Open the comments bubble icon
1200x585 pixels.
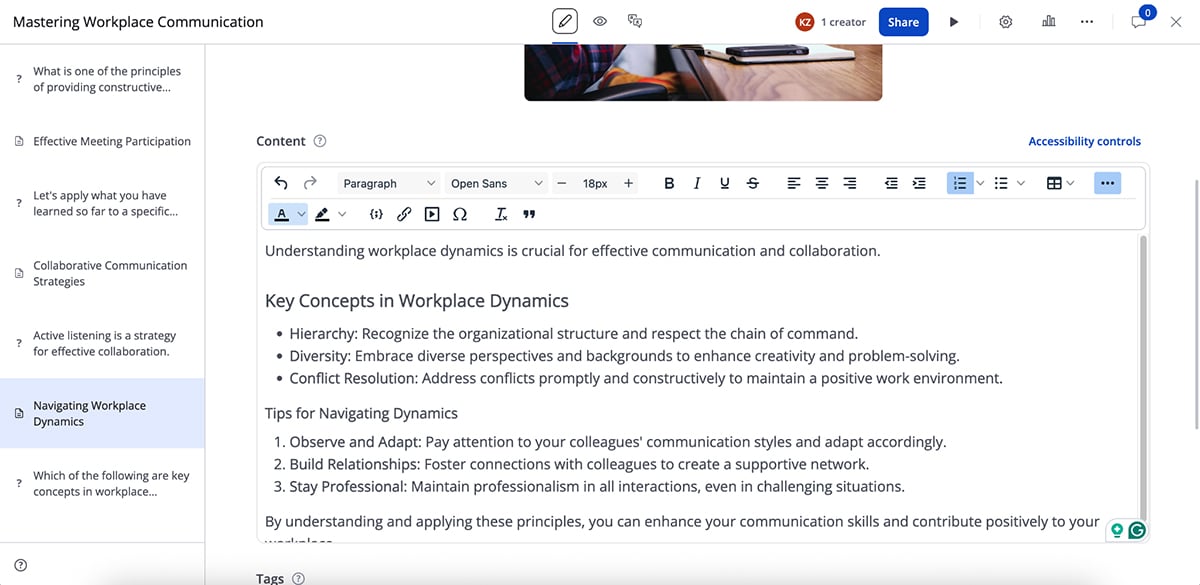[x=1138, y=21]
